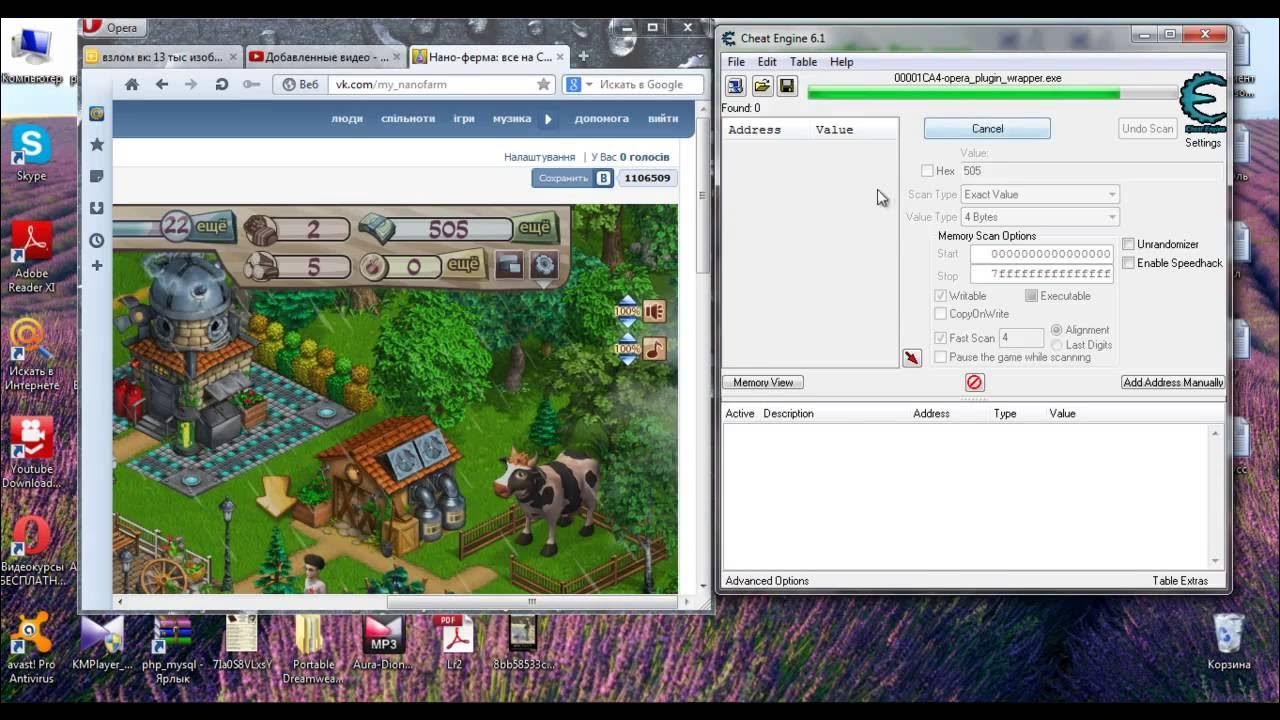Screen dimensions: 1280x720
Task: Switch to 'взлом вк' Opera tab
Action: 160,57
